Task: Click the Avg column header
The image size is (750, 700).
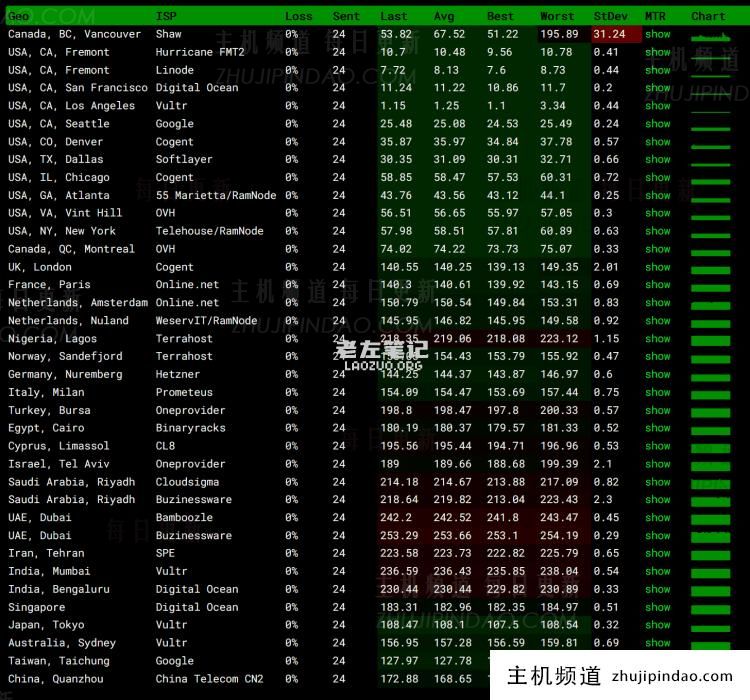Action: coord(443,16)
